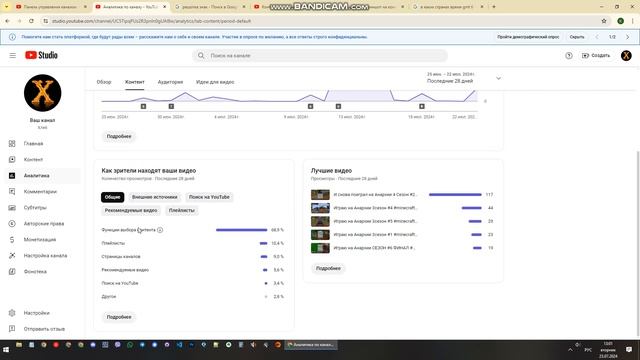Click the Рекомендуемые видео traffic row label
Image resolution: width=640 pixels, height=360 pixels.
point(125,270)
